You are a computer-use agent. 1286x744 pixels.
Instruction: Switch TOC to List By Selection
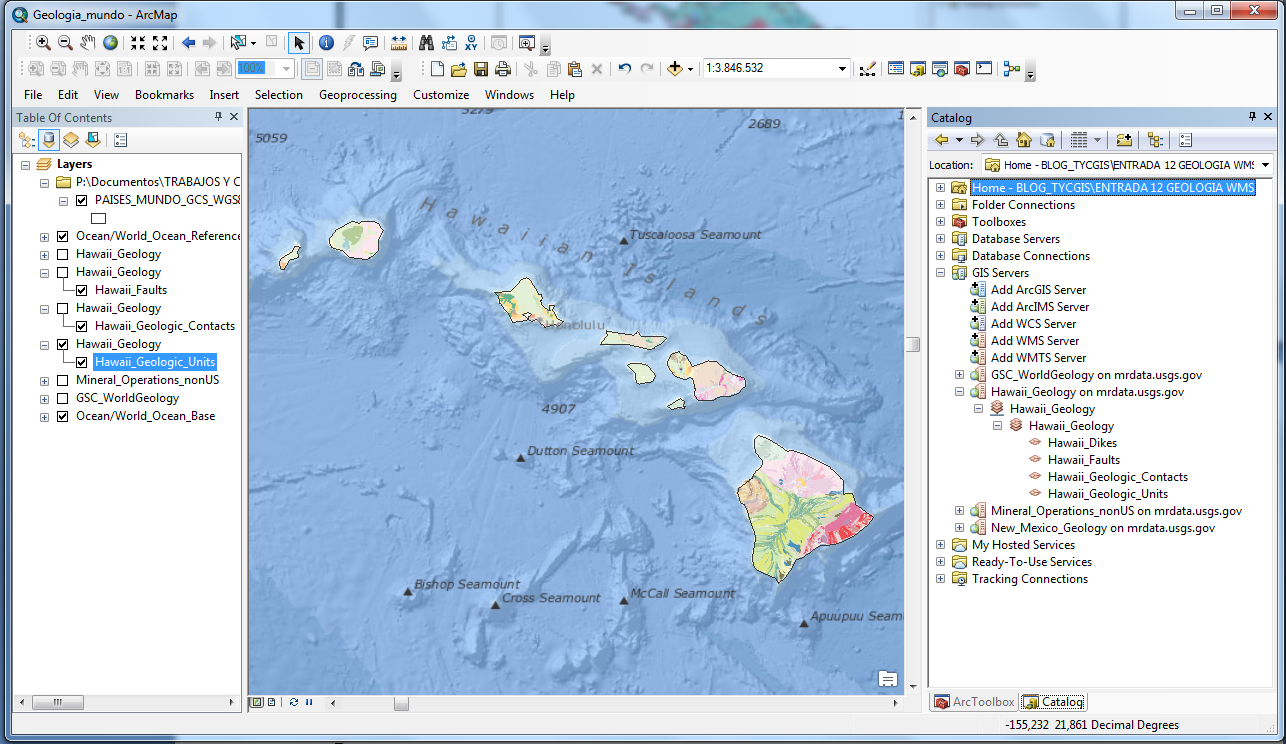click(x=93, y=140)
